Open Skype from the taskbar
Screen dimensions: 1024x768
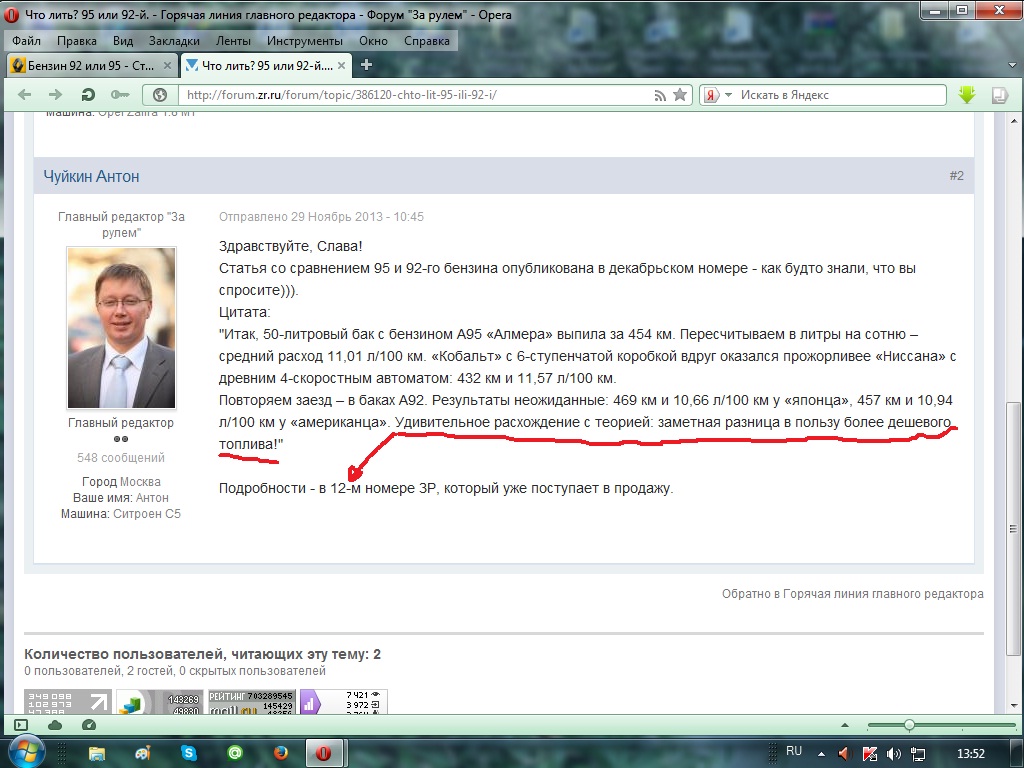[x=188, y=754]
